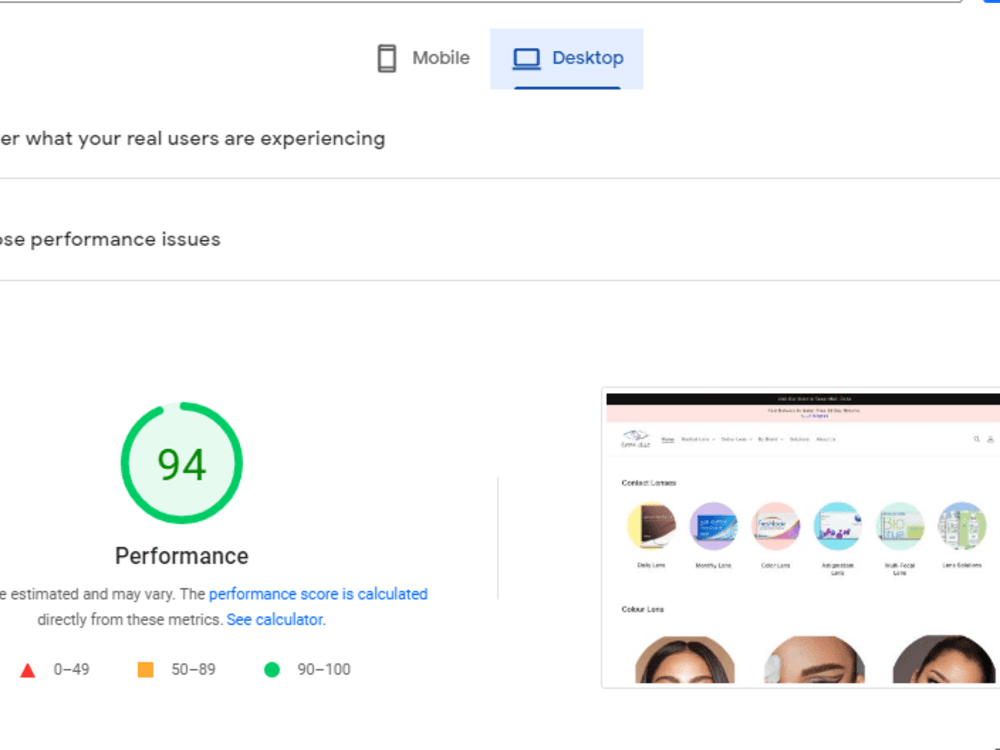Select the Desktop tab

click(567, 58)
